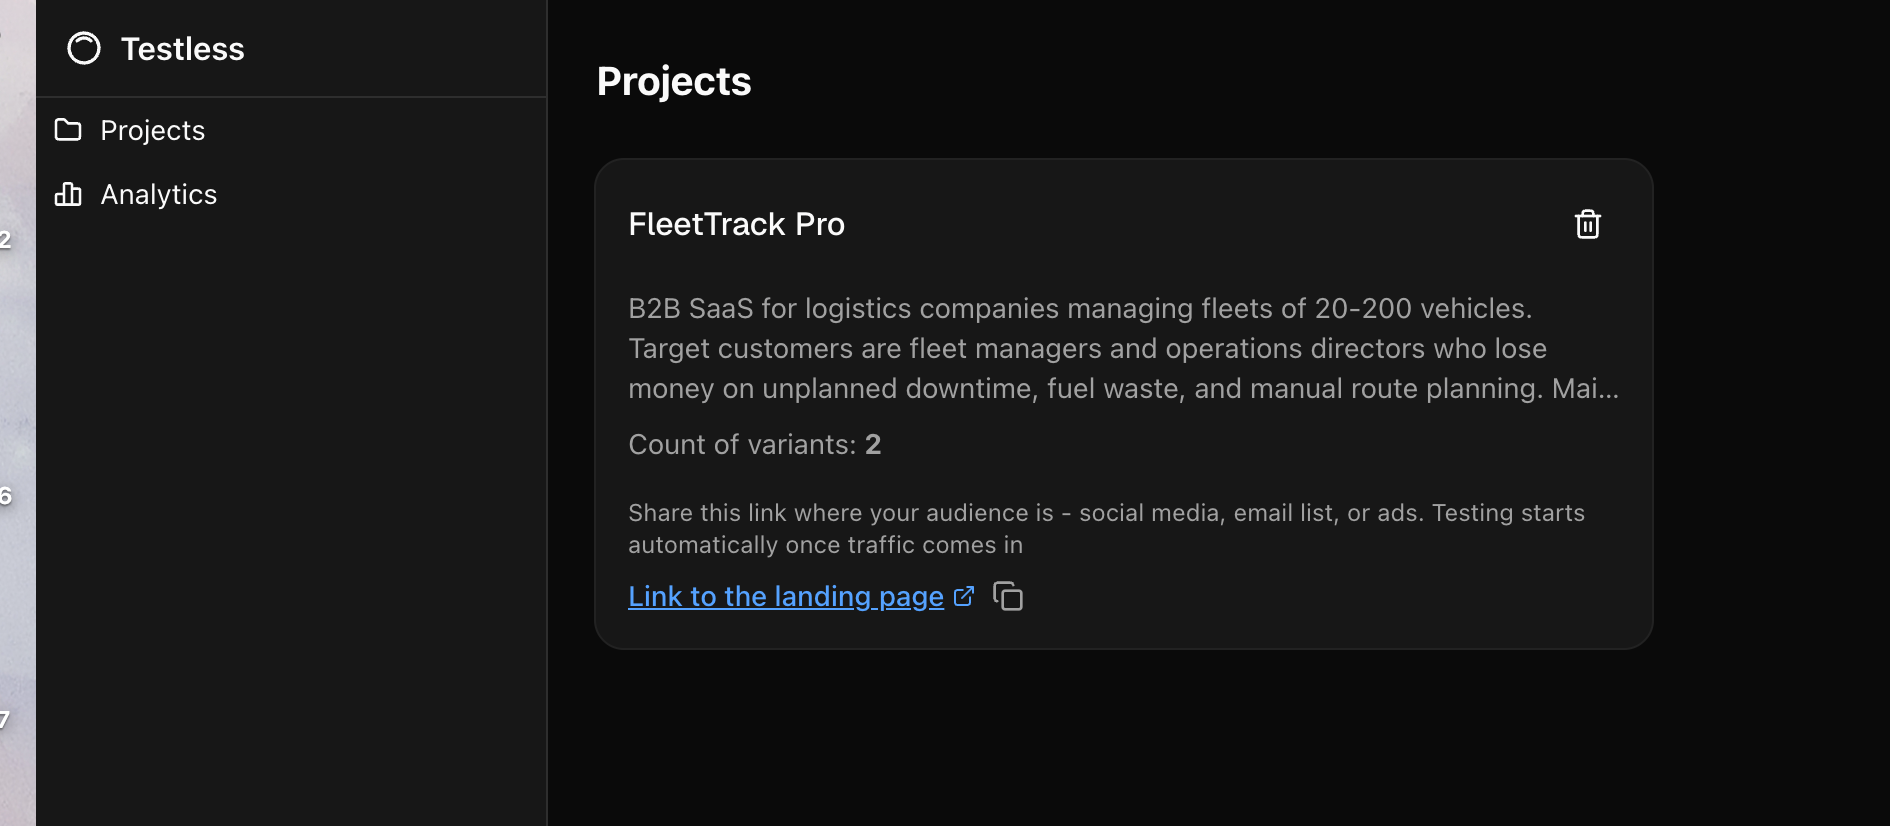Open Analytics in the sidebar
The image size is (1890, 826).
point(291,194)
